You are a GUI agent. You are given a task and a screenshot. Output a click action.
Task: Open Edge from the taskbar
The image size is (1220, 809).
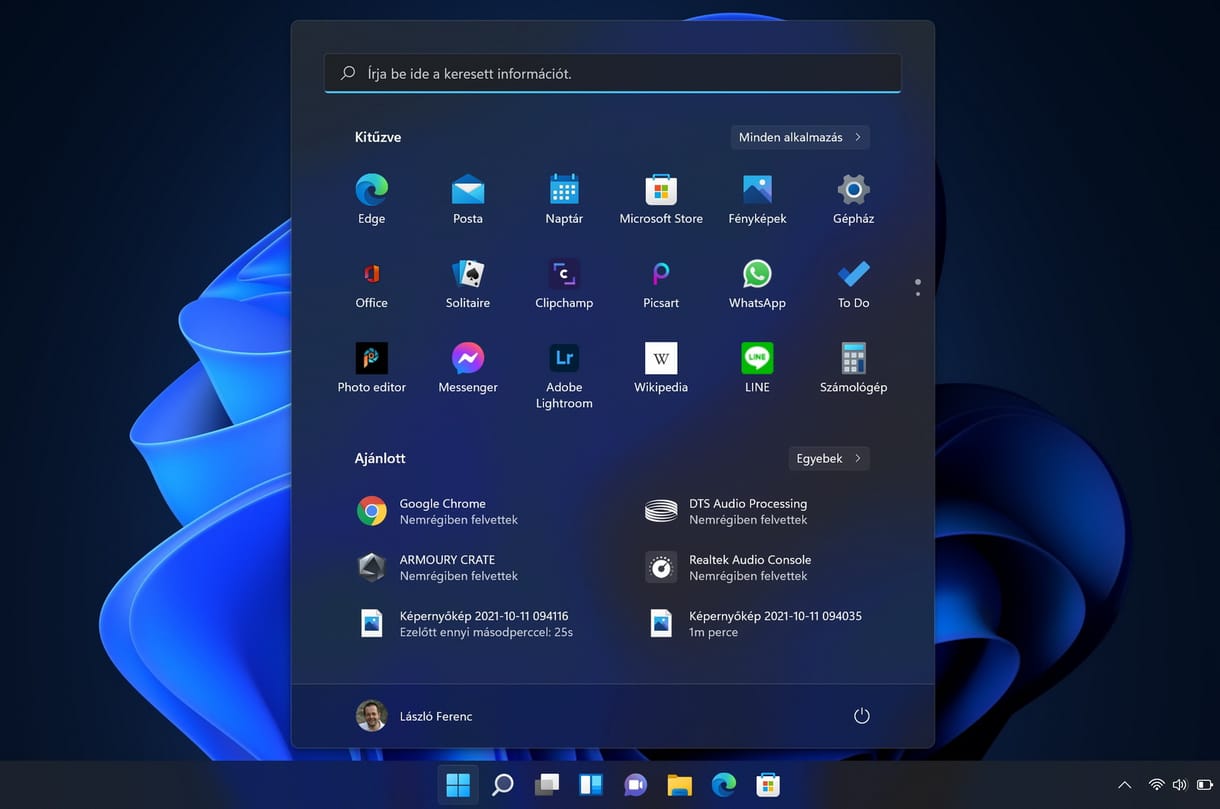(x=724, y=785)
